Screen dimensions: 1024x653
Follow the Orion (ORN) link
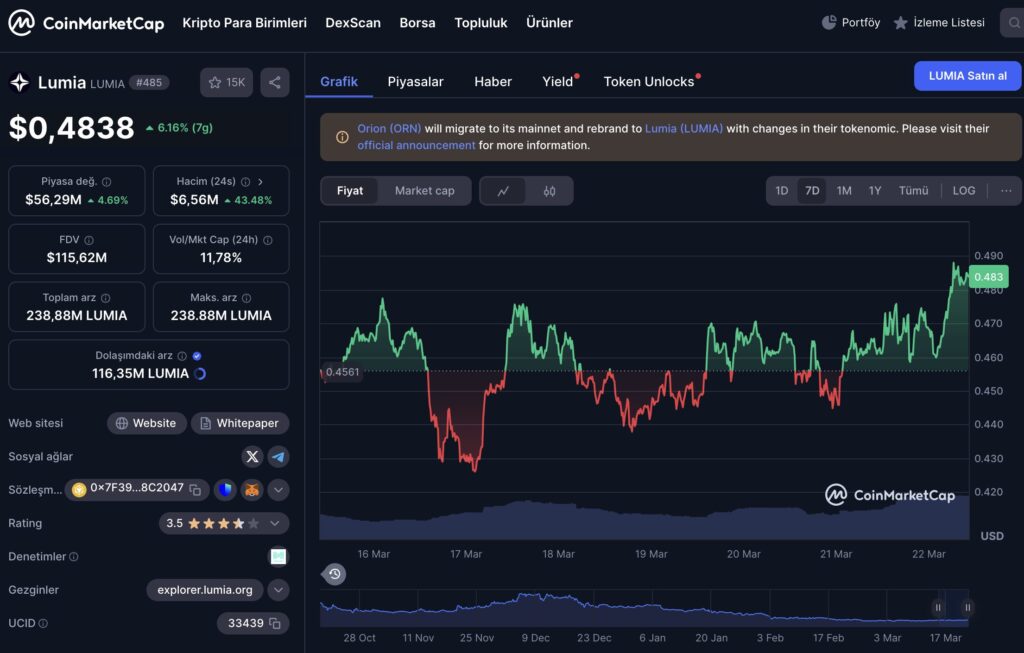pos(389,129)
